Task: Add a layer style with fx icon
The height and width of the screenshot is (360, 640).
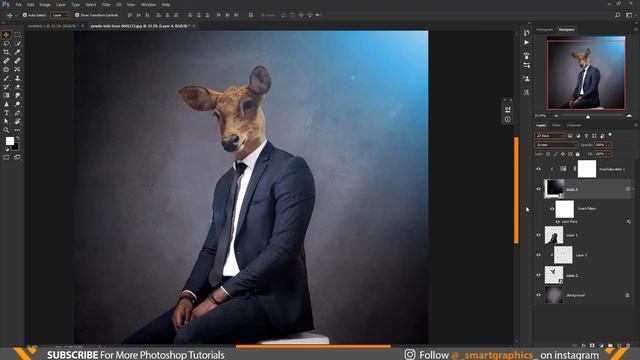Action: pos(583,345)
